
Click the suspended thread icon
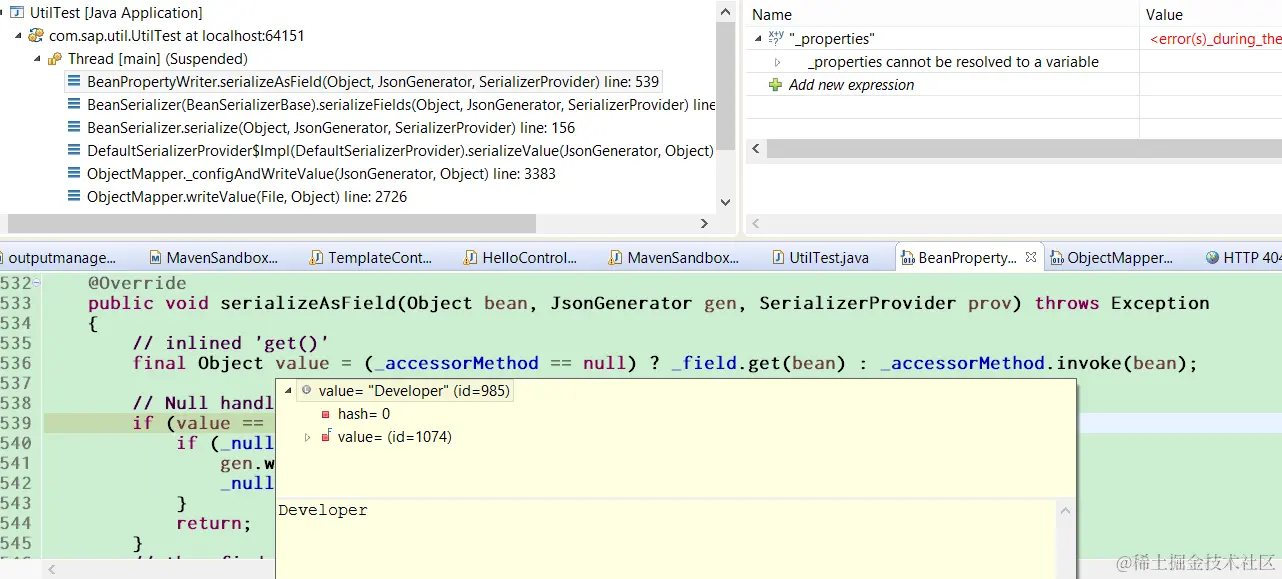55,59
